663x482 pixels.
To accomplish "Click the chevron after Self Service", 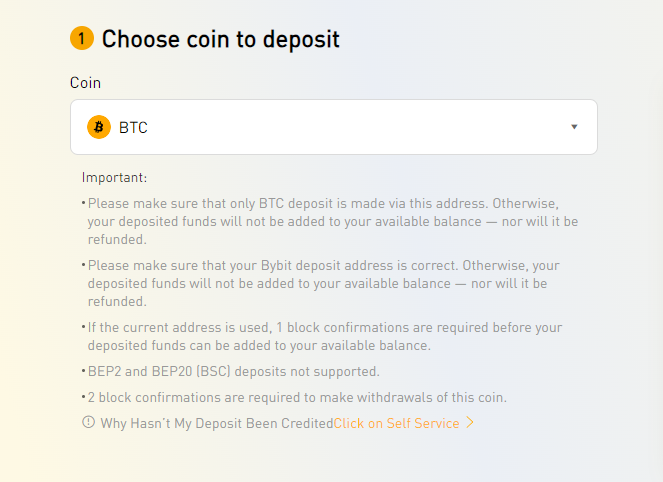I will tap(470, 423).
